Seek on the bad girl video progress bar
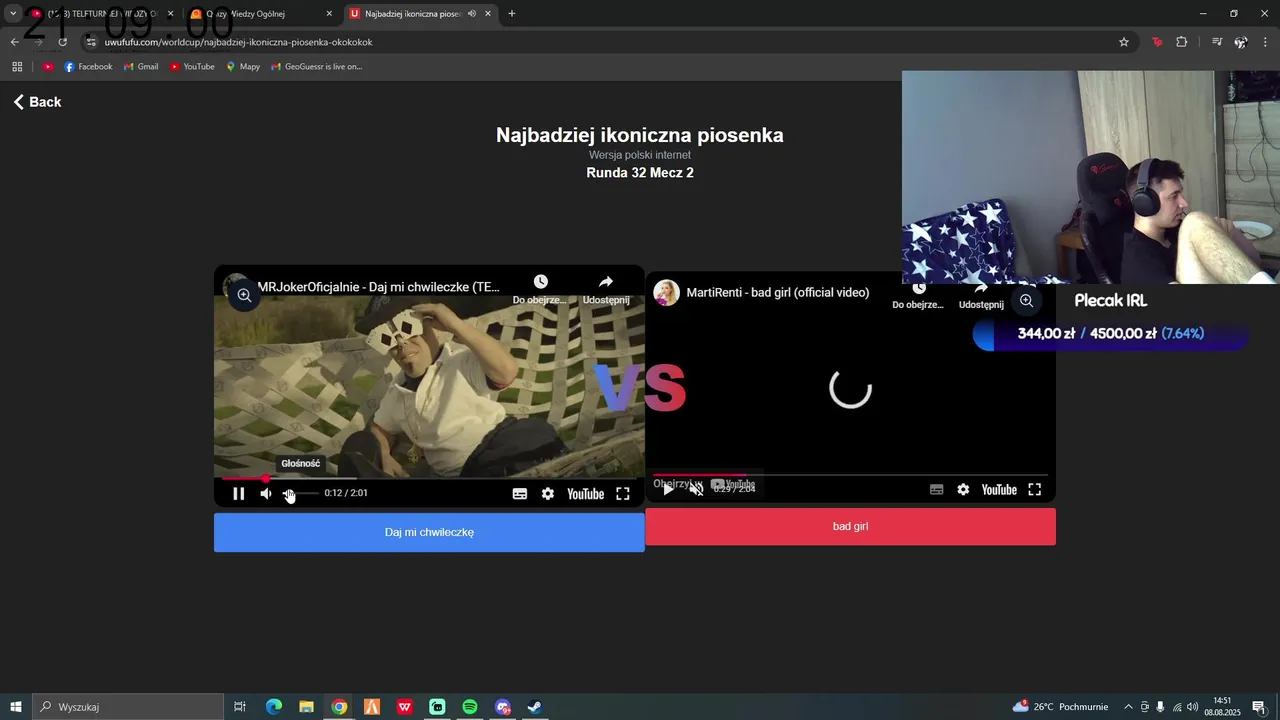This screenshot has height=720, width=1280. pos(850,475)
